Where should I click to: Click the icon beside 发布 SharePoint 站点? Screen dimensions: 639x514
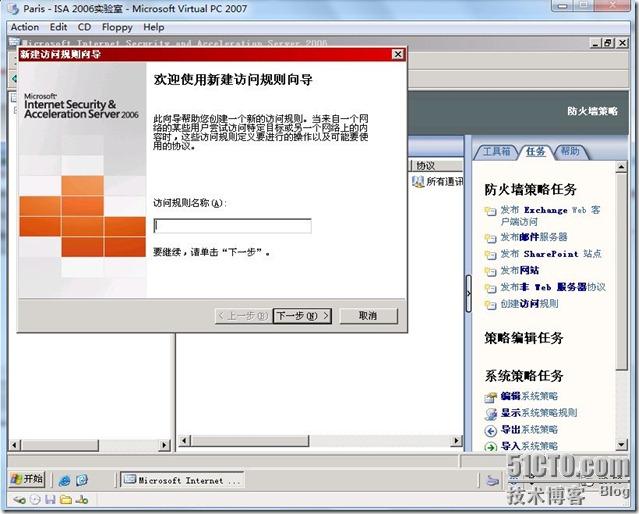click(x=490, y=255)
